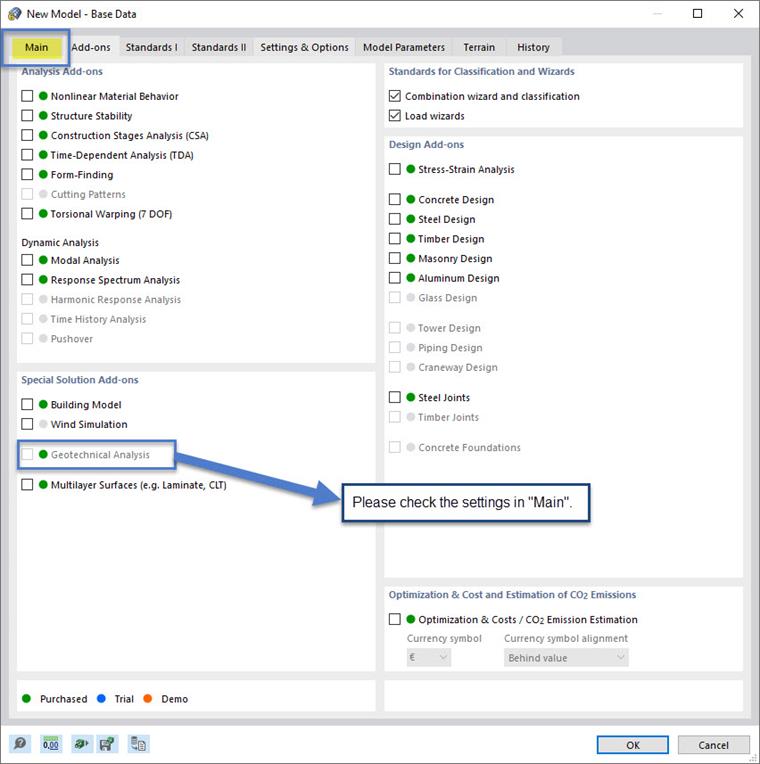Open the Standards II tab
This screenshot has height=764, width=760.
[x=219, y=47]
